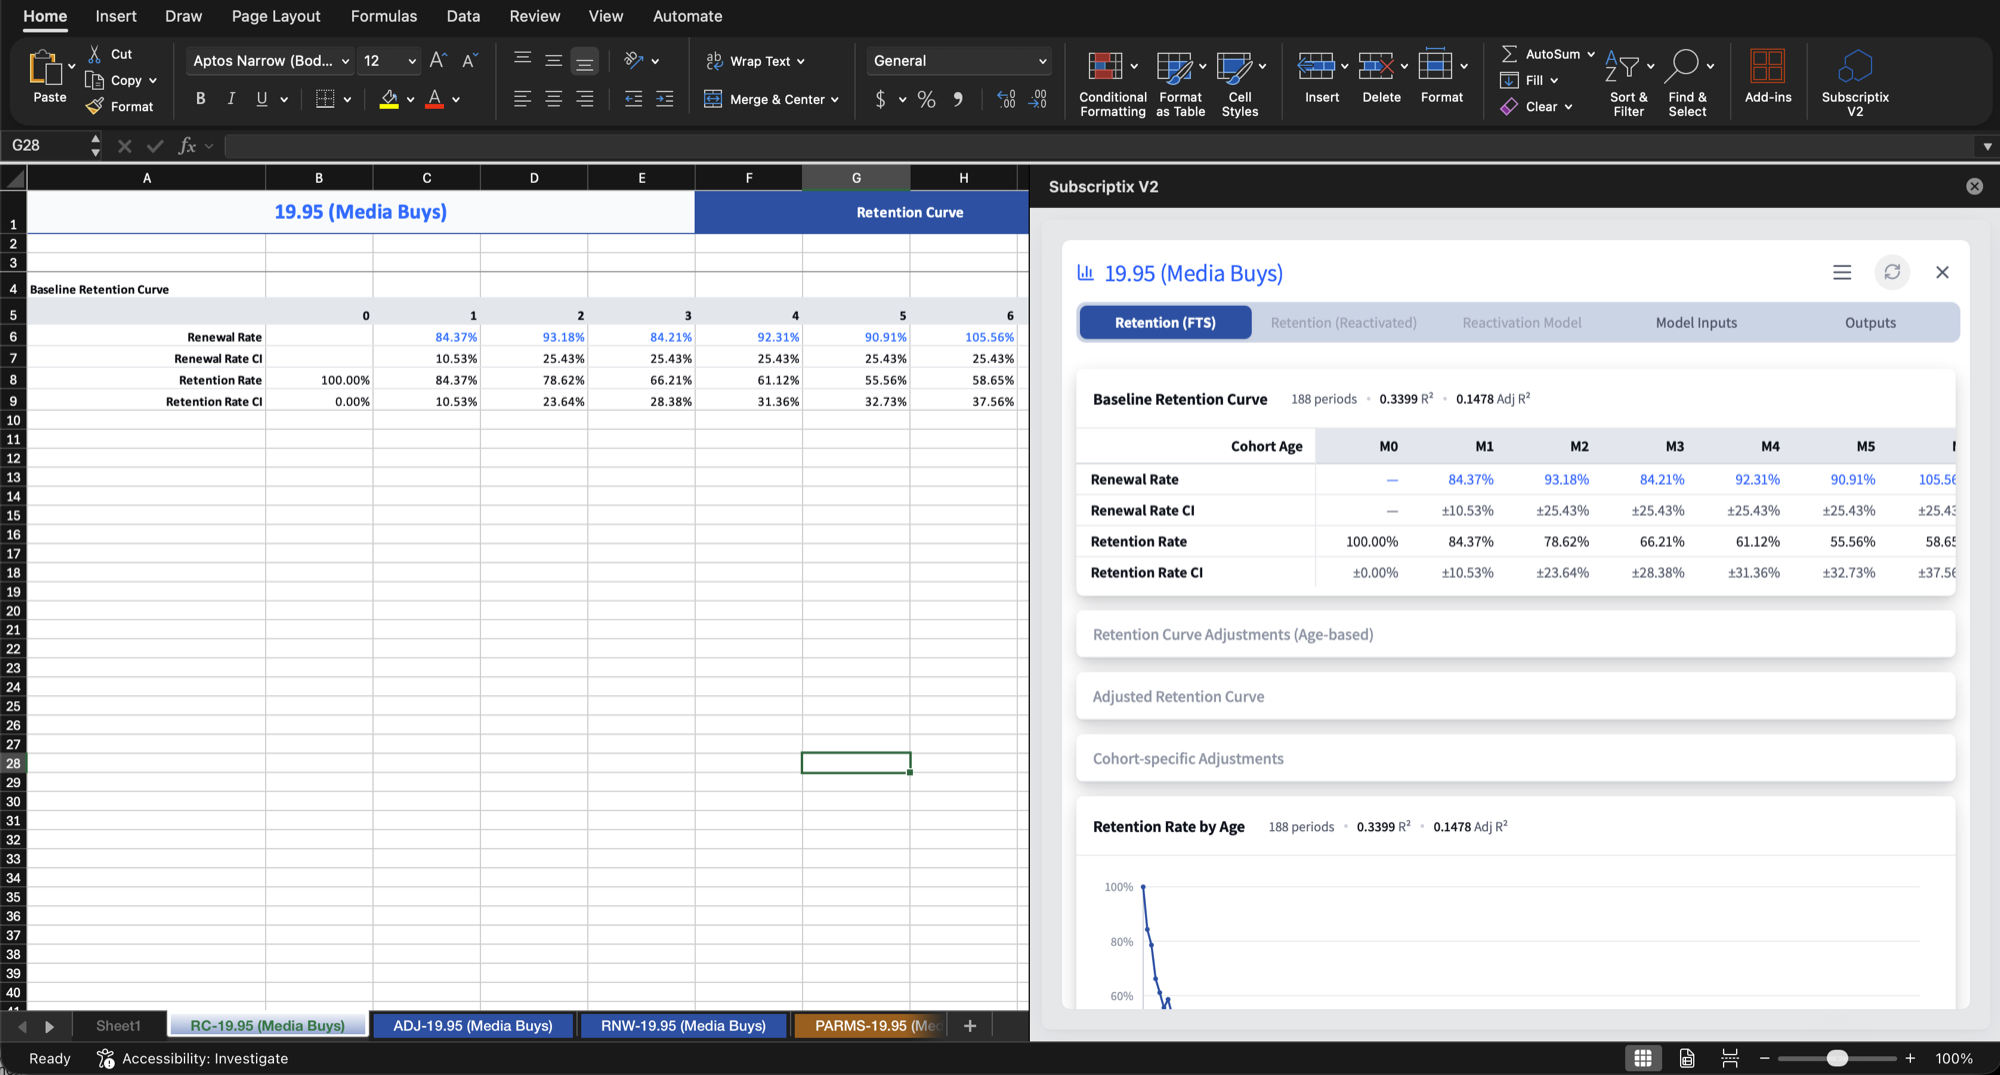Open the Formulas ribbon tab

[383, 16]
